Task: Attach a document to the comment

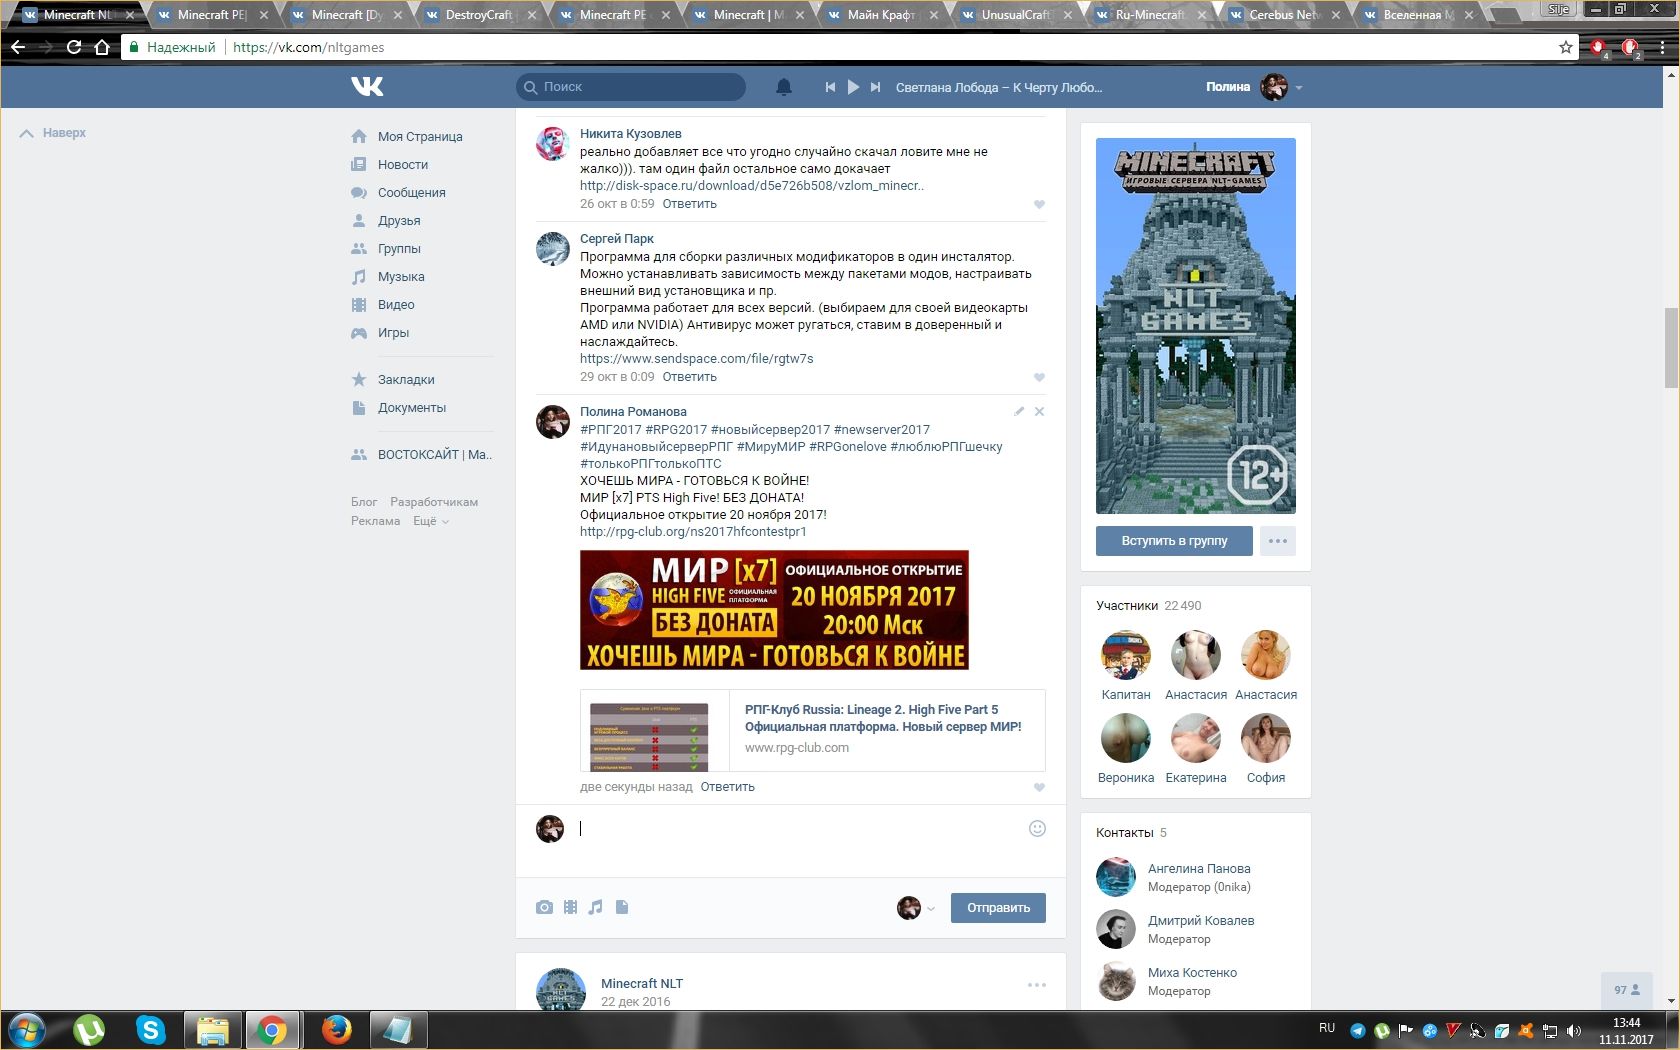Action: coord(622,907)
